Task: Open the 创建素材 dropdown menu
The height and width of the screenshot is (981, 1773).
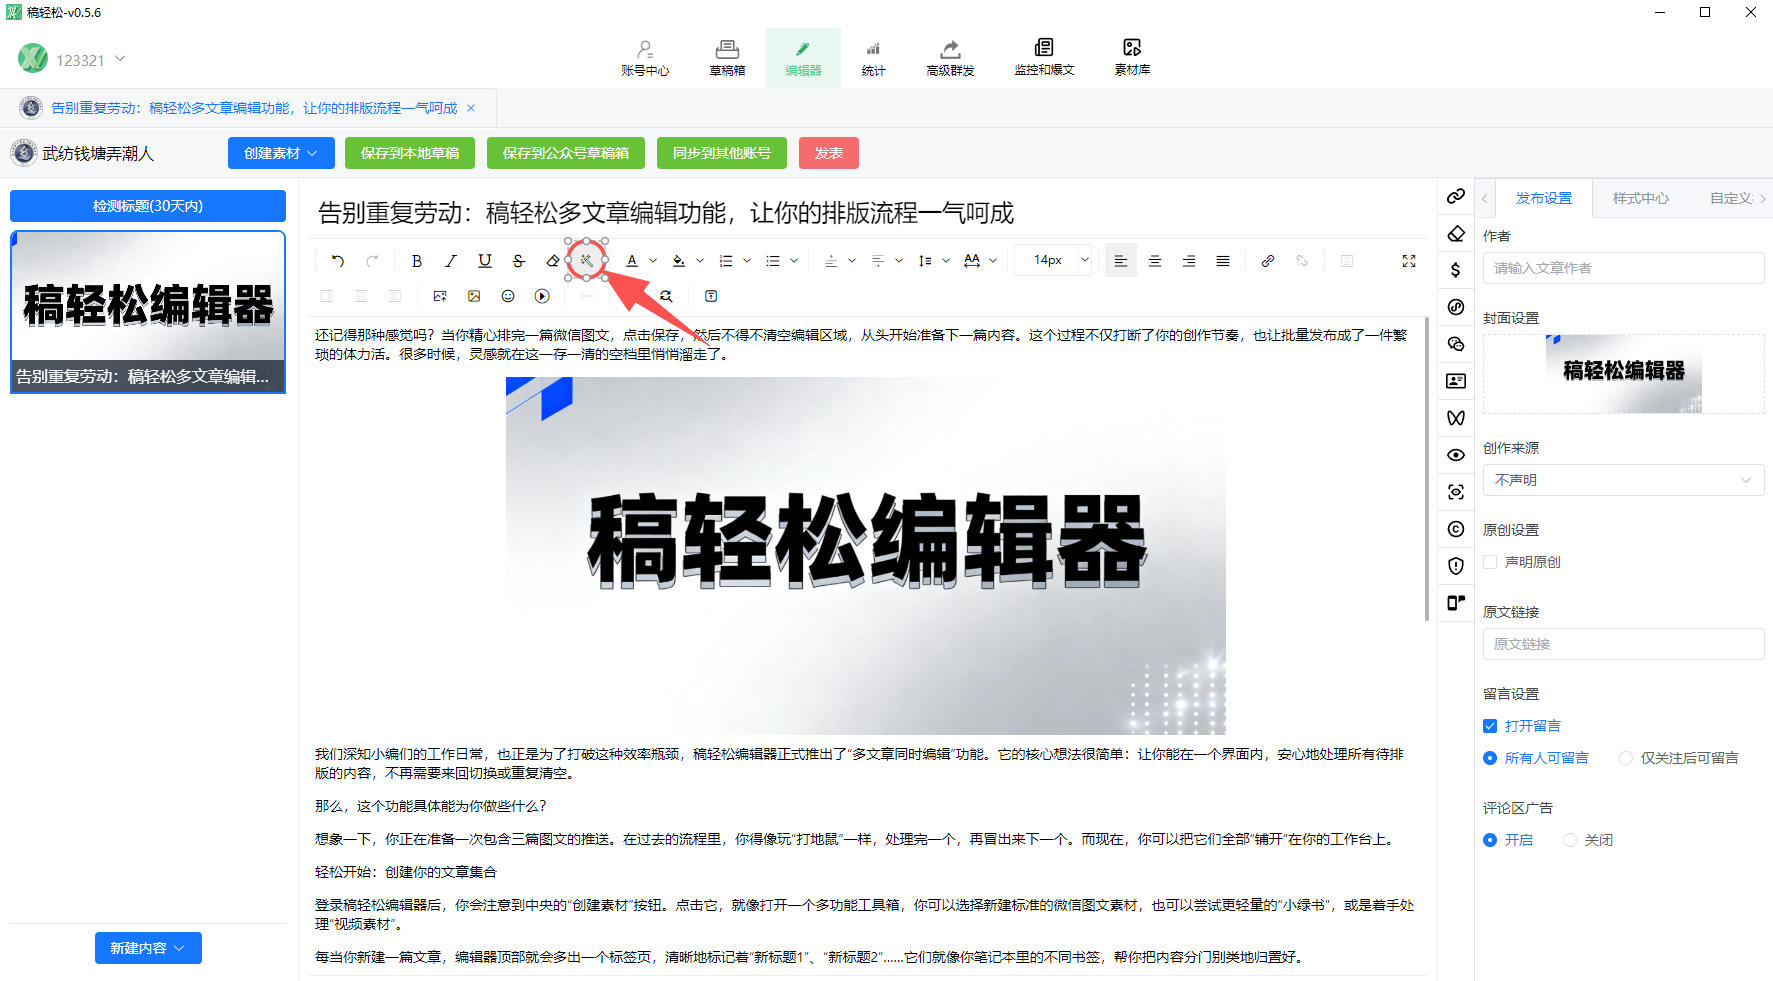Action: point(280,153)
